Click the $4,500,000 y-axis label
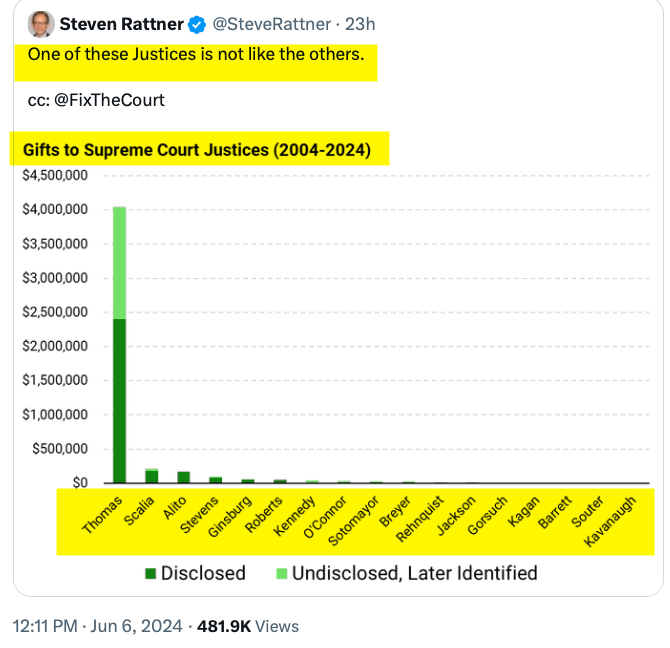 57,175
